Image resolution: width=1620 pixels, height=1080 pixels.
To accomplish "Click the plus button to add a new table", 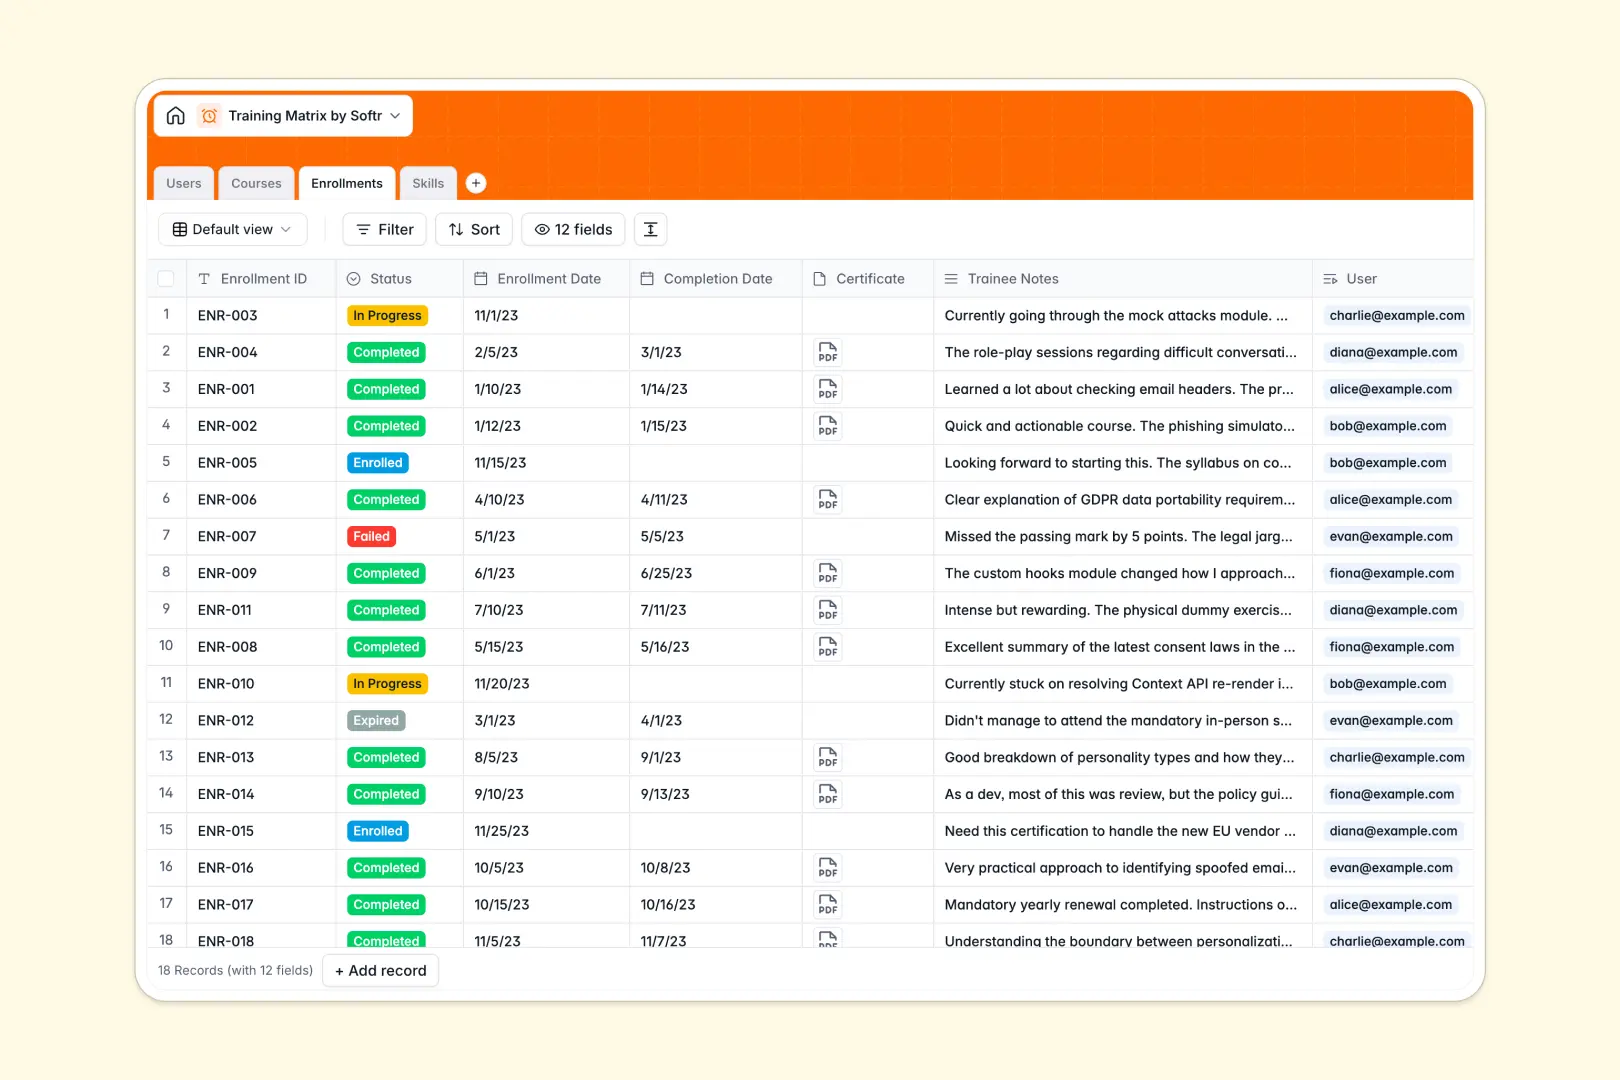I will (476, 183).
